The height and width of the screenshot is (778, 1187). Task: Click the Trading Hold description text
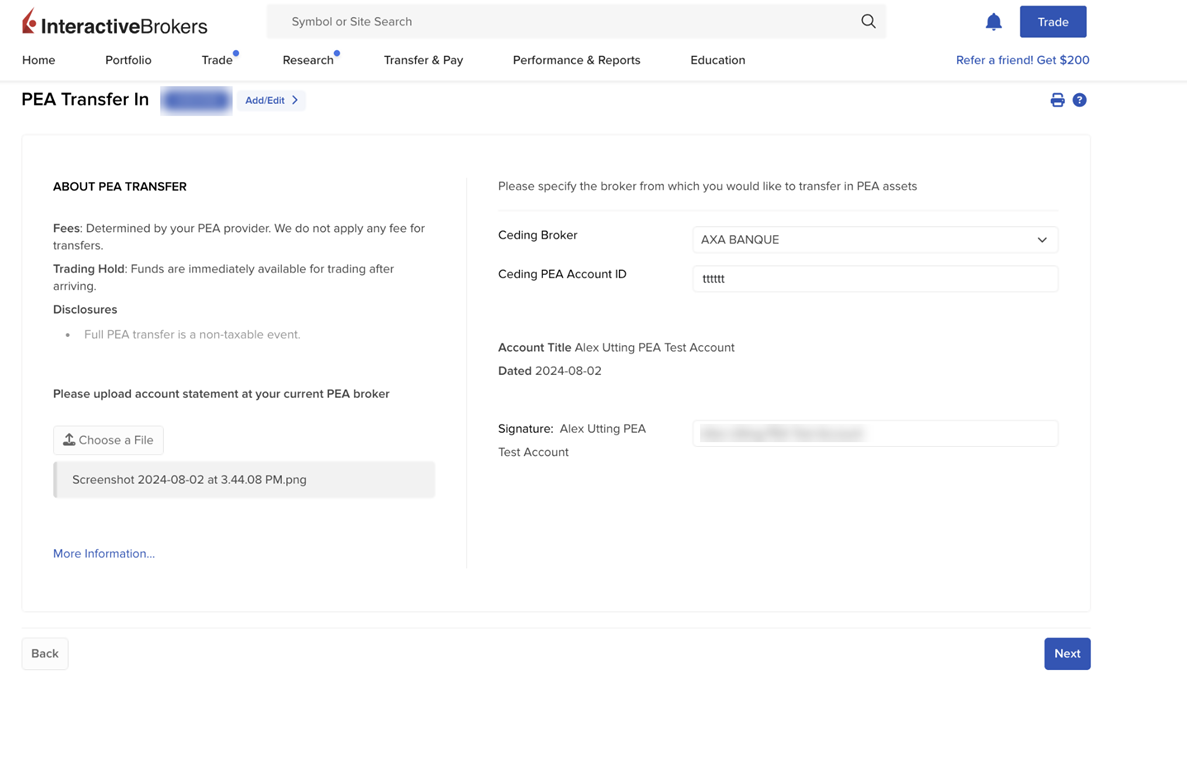point(223,277)
